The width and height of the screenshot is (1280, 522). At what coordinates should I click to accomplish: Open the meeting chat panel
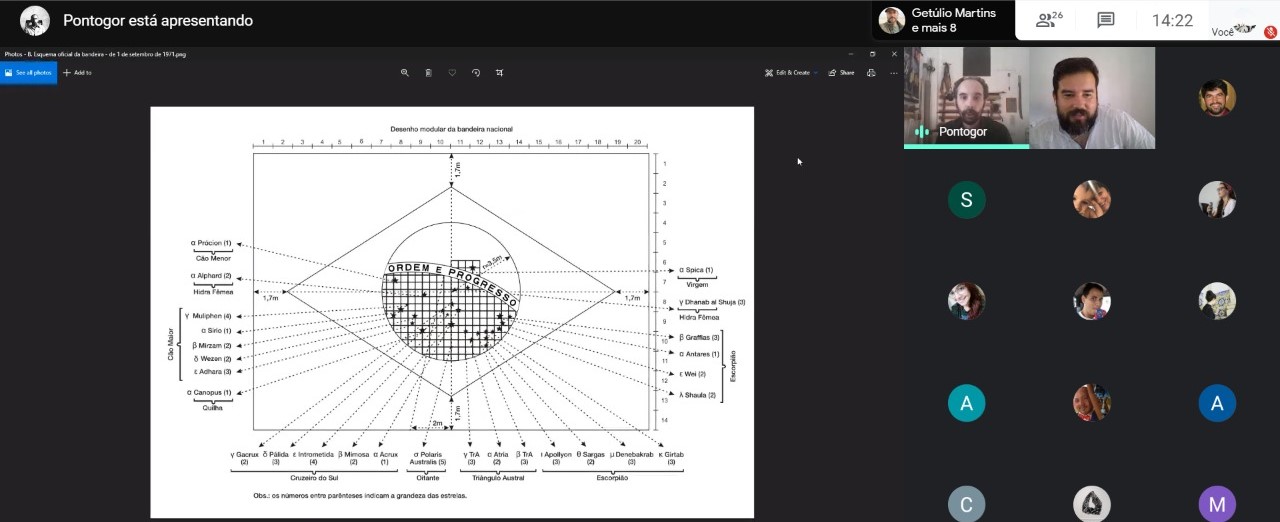1105,20
